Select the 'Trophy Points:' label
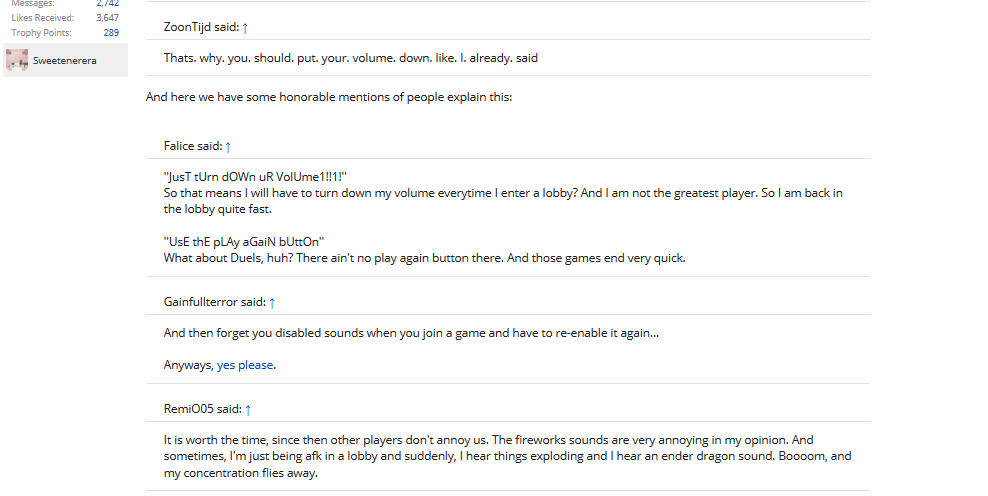This screenshot has width=988, height=496. point(42,33)
